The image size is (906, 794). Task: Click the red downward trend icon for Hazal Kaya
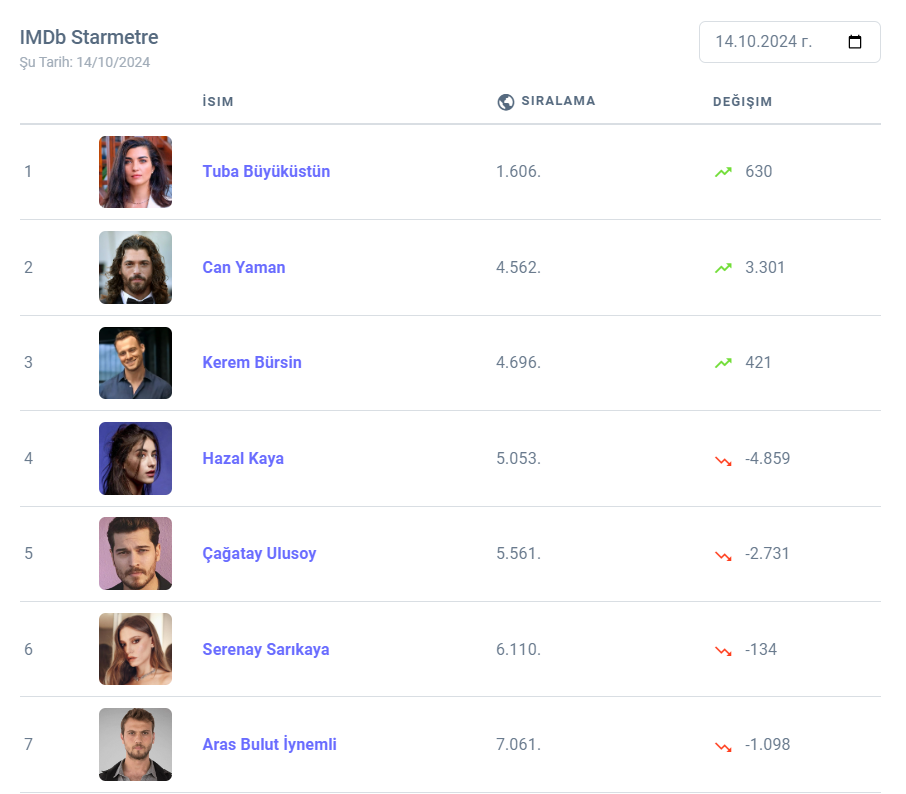[x=723, y=459]
